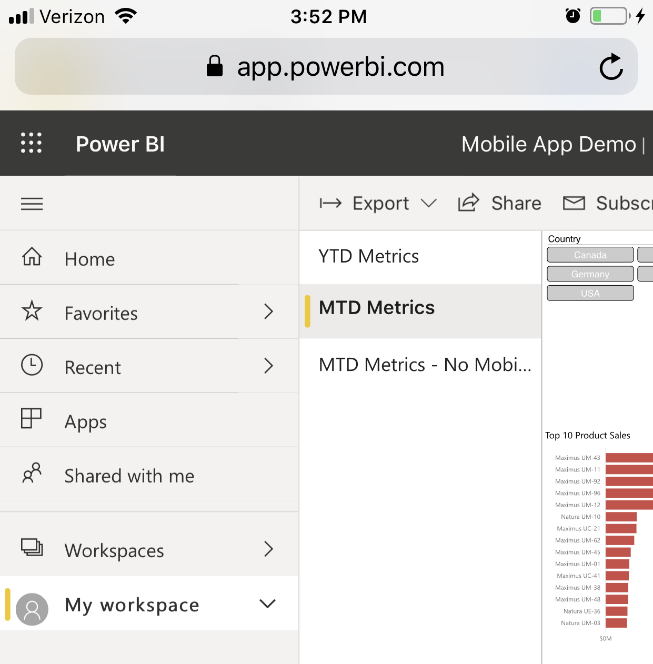Click the Share arrow icon

(468, 202)
